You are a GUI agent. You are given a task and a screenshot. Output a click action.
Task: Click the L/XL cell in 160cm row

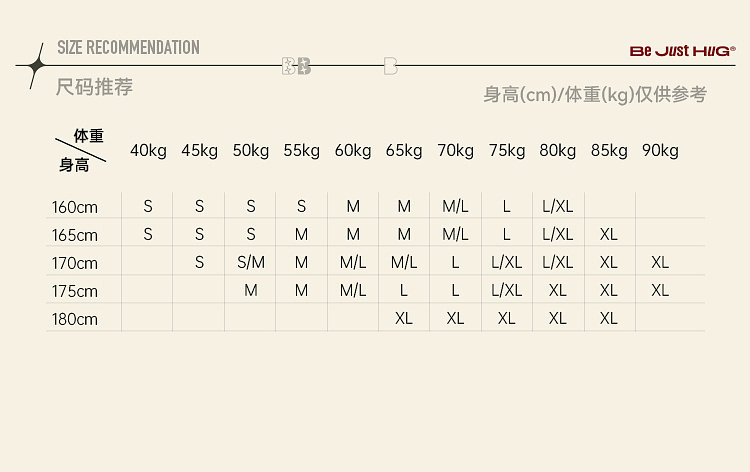coord(557,207)
